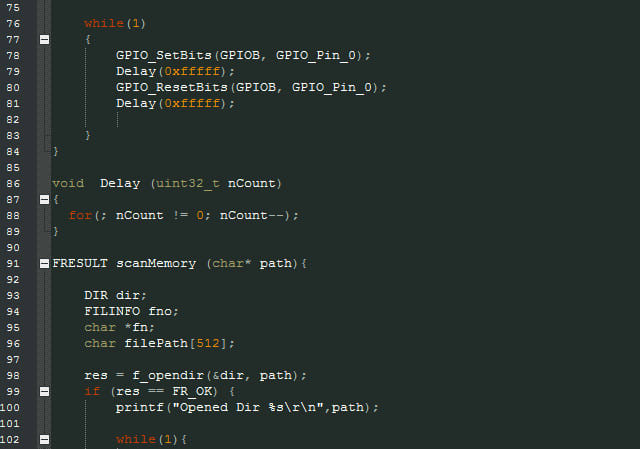
Task: Click line number 91 in the gutter
Action: click(x=13, y=264)
